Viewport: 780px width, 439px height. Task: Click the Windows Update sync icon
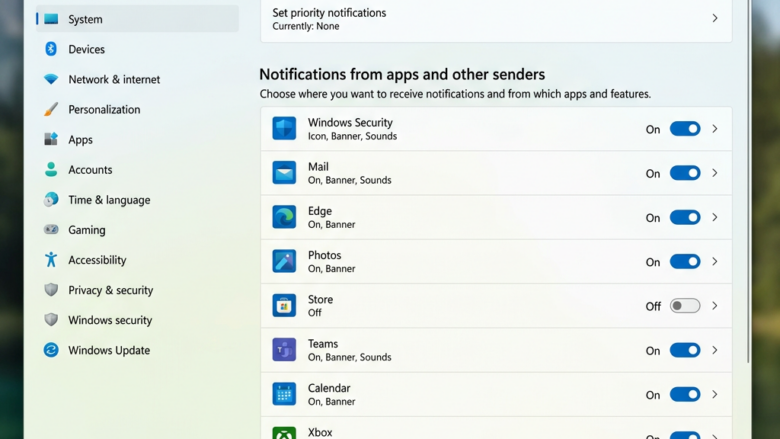coord(51,350)
